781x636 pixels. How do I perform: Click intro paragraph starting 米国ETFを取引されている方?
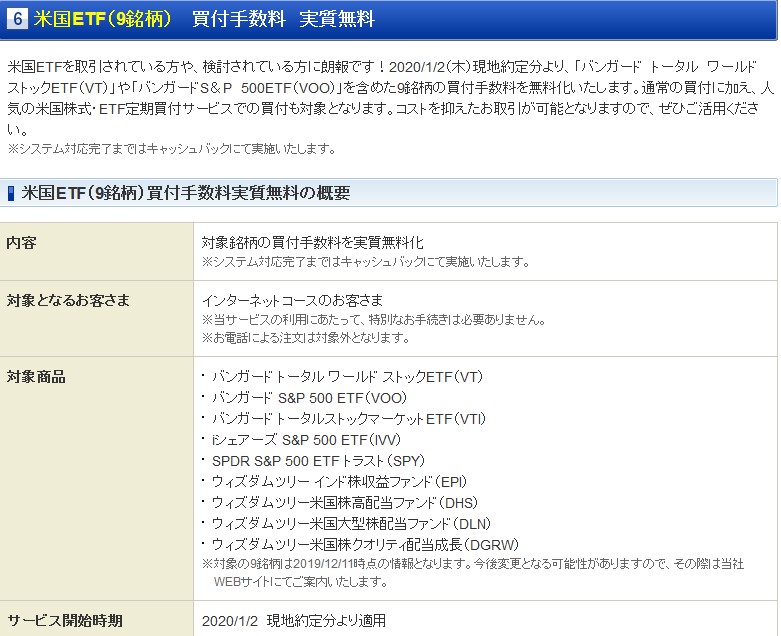pos(390,98)
